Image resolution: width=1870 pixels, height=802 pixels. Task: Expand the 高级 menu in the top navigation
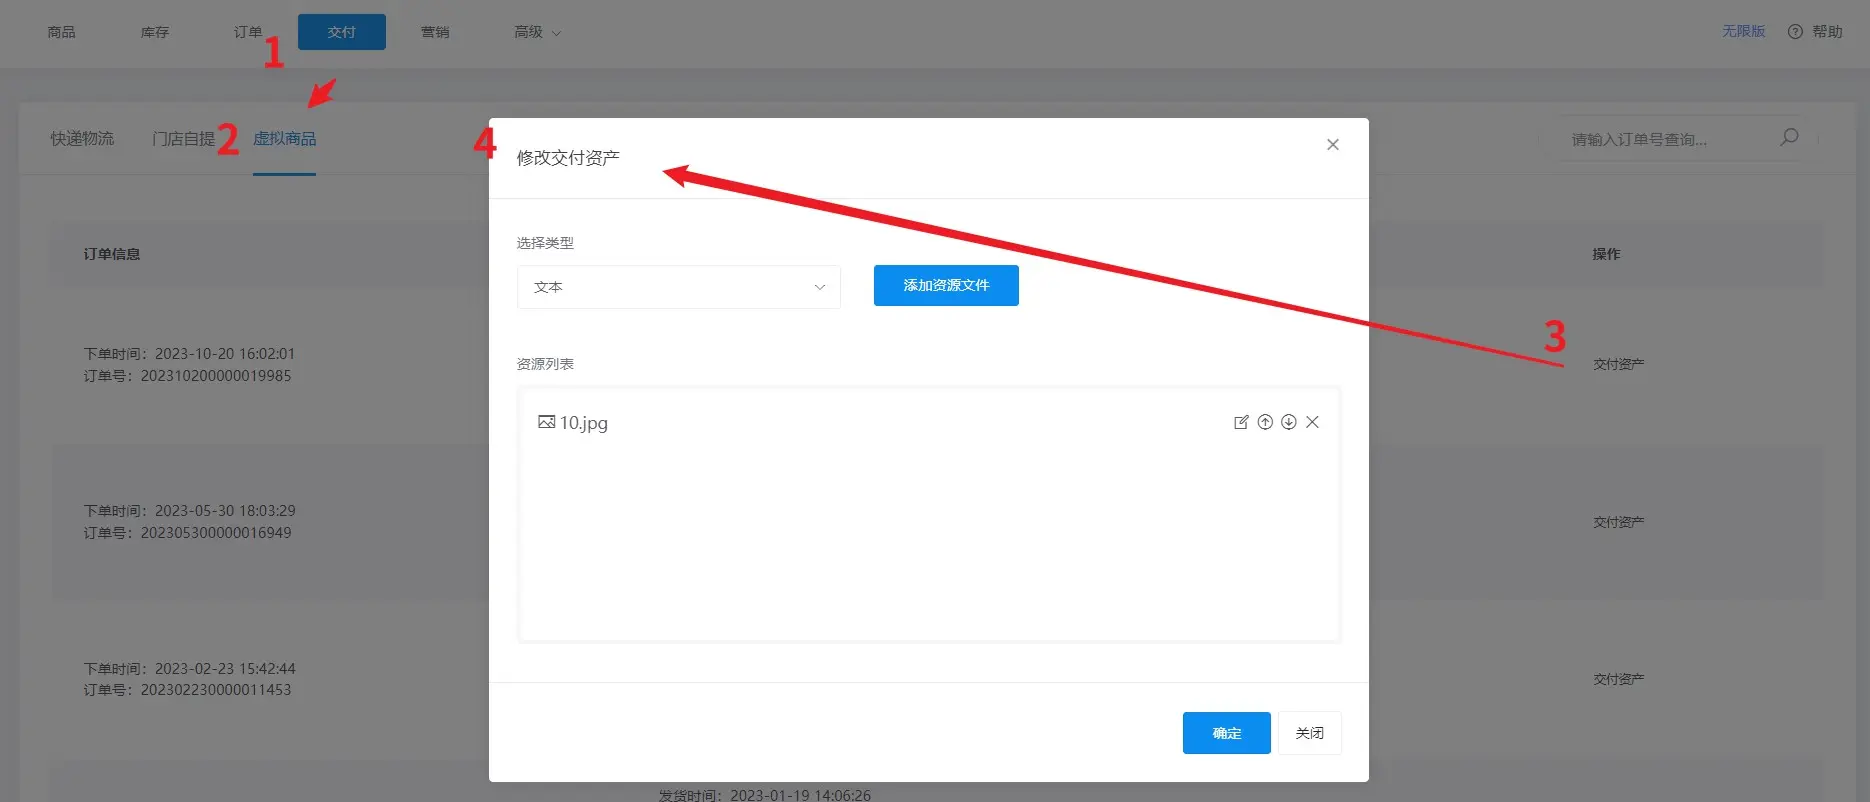[x=537, y=32]
